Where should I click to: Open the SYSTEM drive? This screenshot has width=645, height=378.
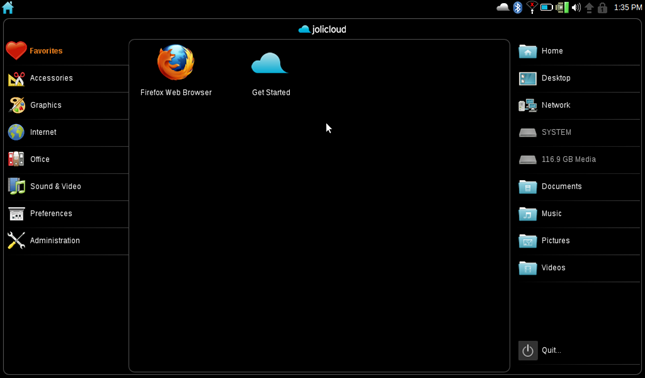578,132
